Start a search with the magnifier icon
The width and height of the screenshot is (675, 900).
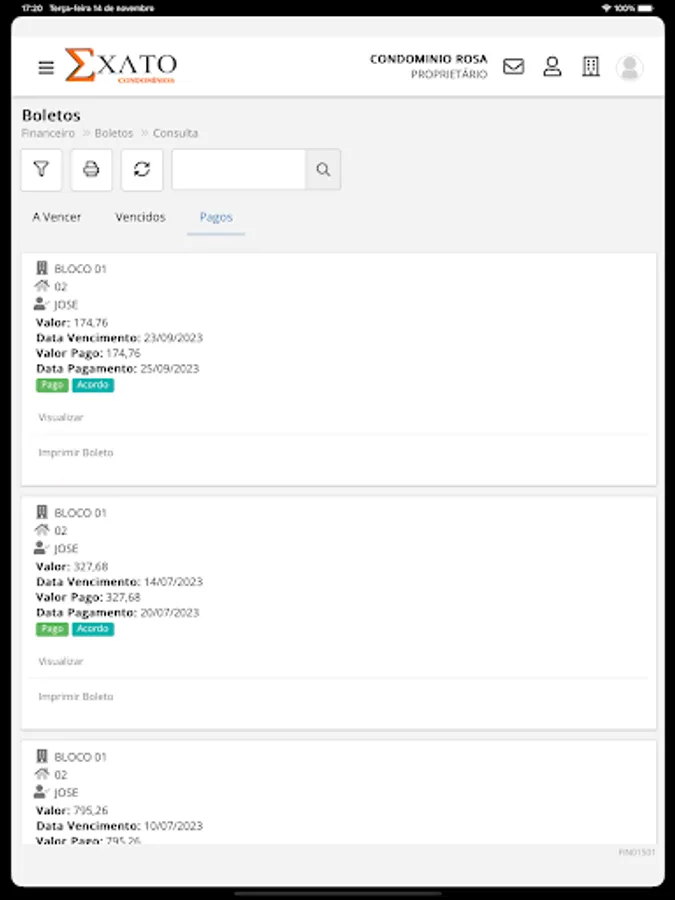(322, 170)
